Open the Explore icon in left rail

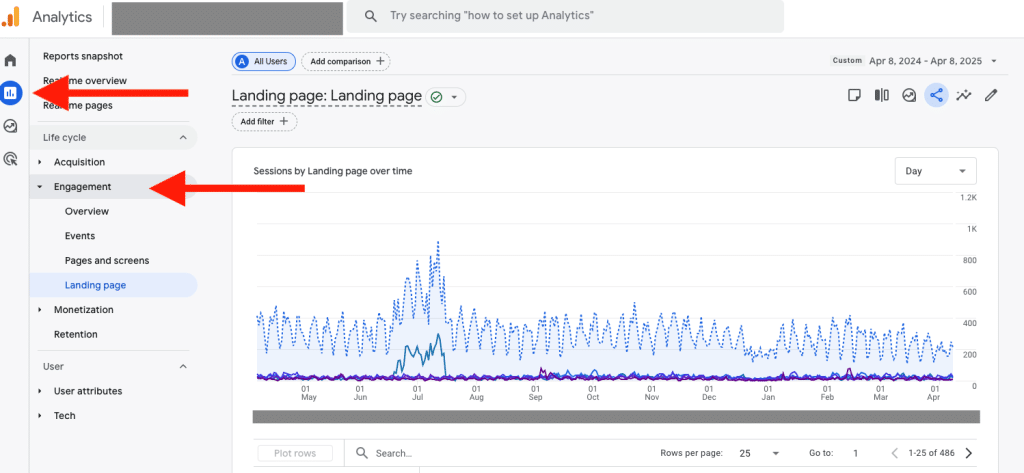tap(11, 126)
